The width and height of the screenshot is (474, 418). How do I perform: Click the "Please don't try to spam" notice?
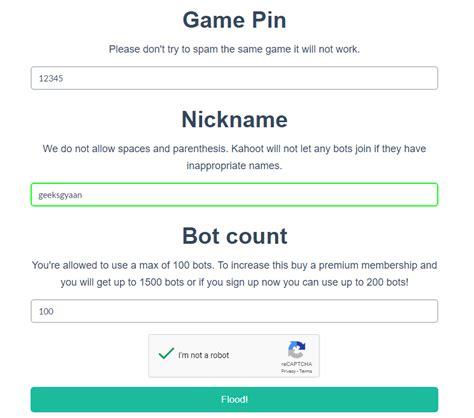(234, 49)
